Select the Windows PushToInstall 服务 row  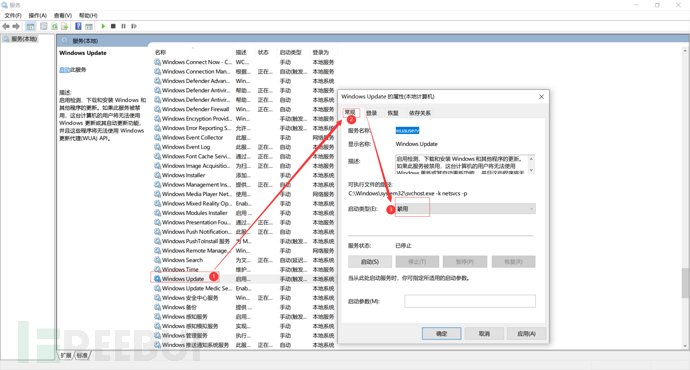click(244, 241)
